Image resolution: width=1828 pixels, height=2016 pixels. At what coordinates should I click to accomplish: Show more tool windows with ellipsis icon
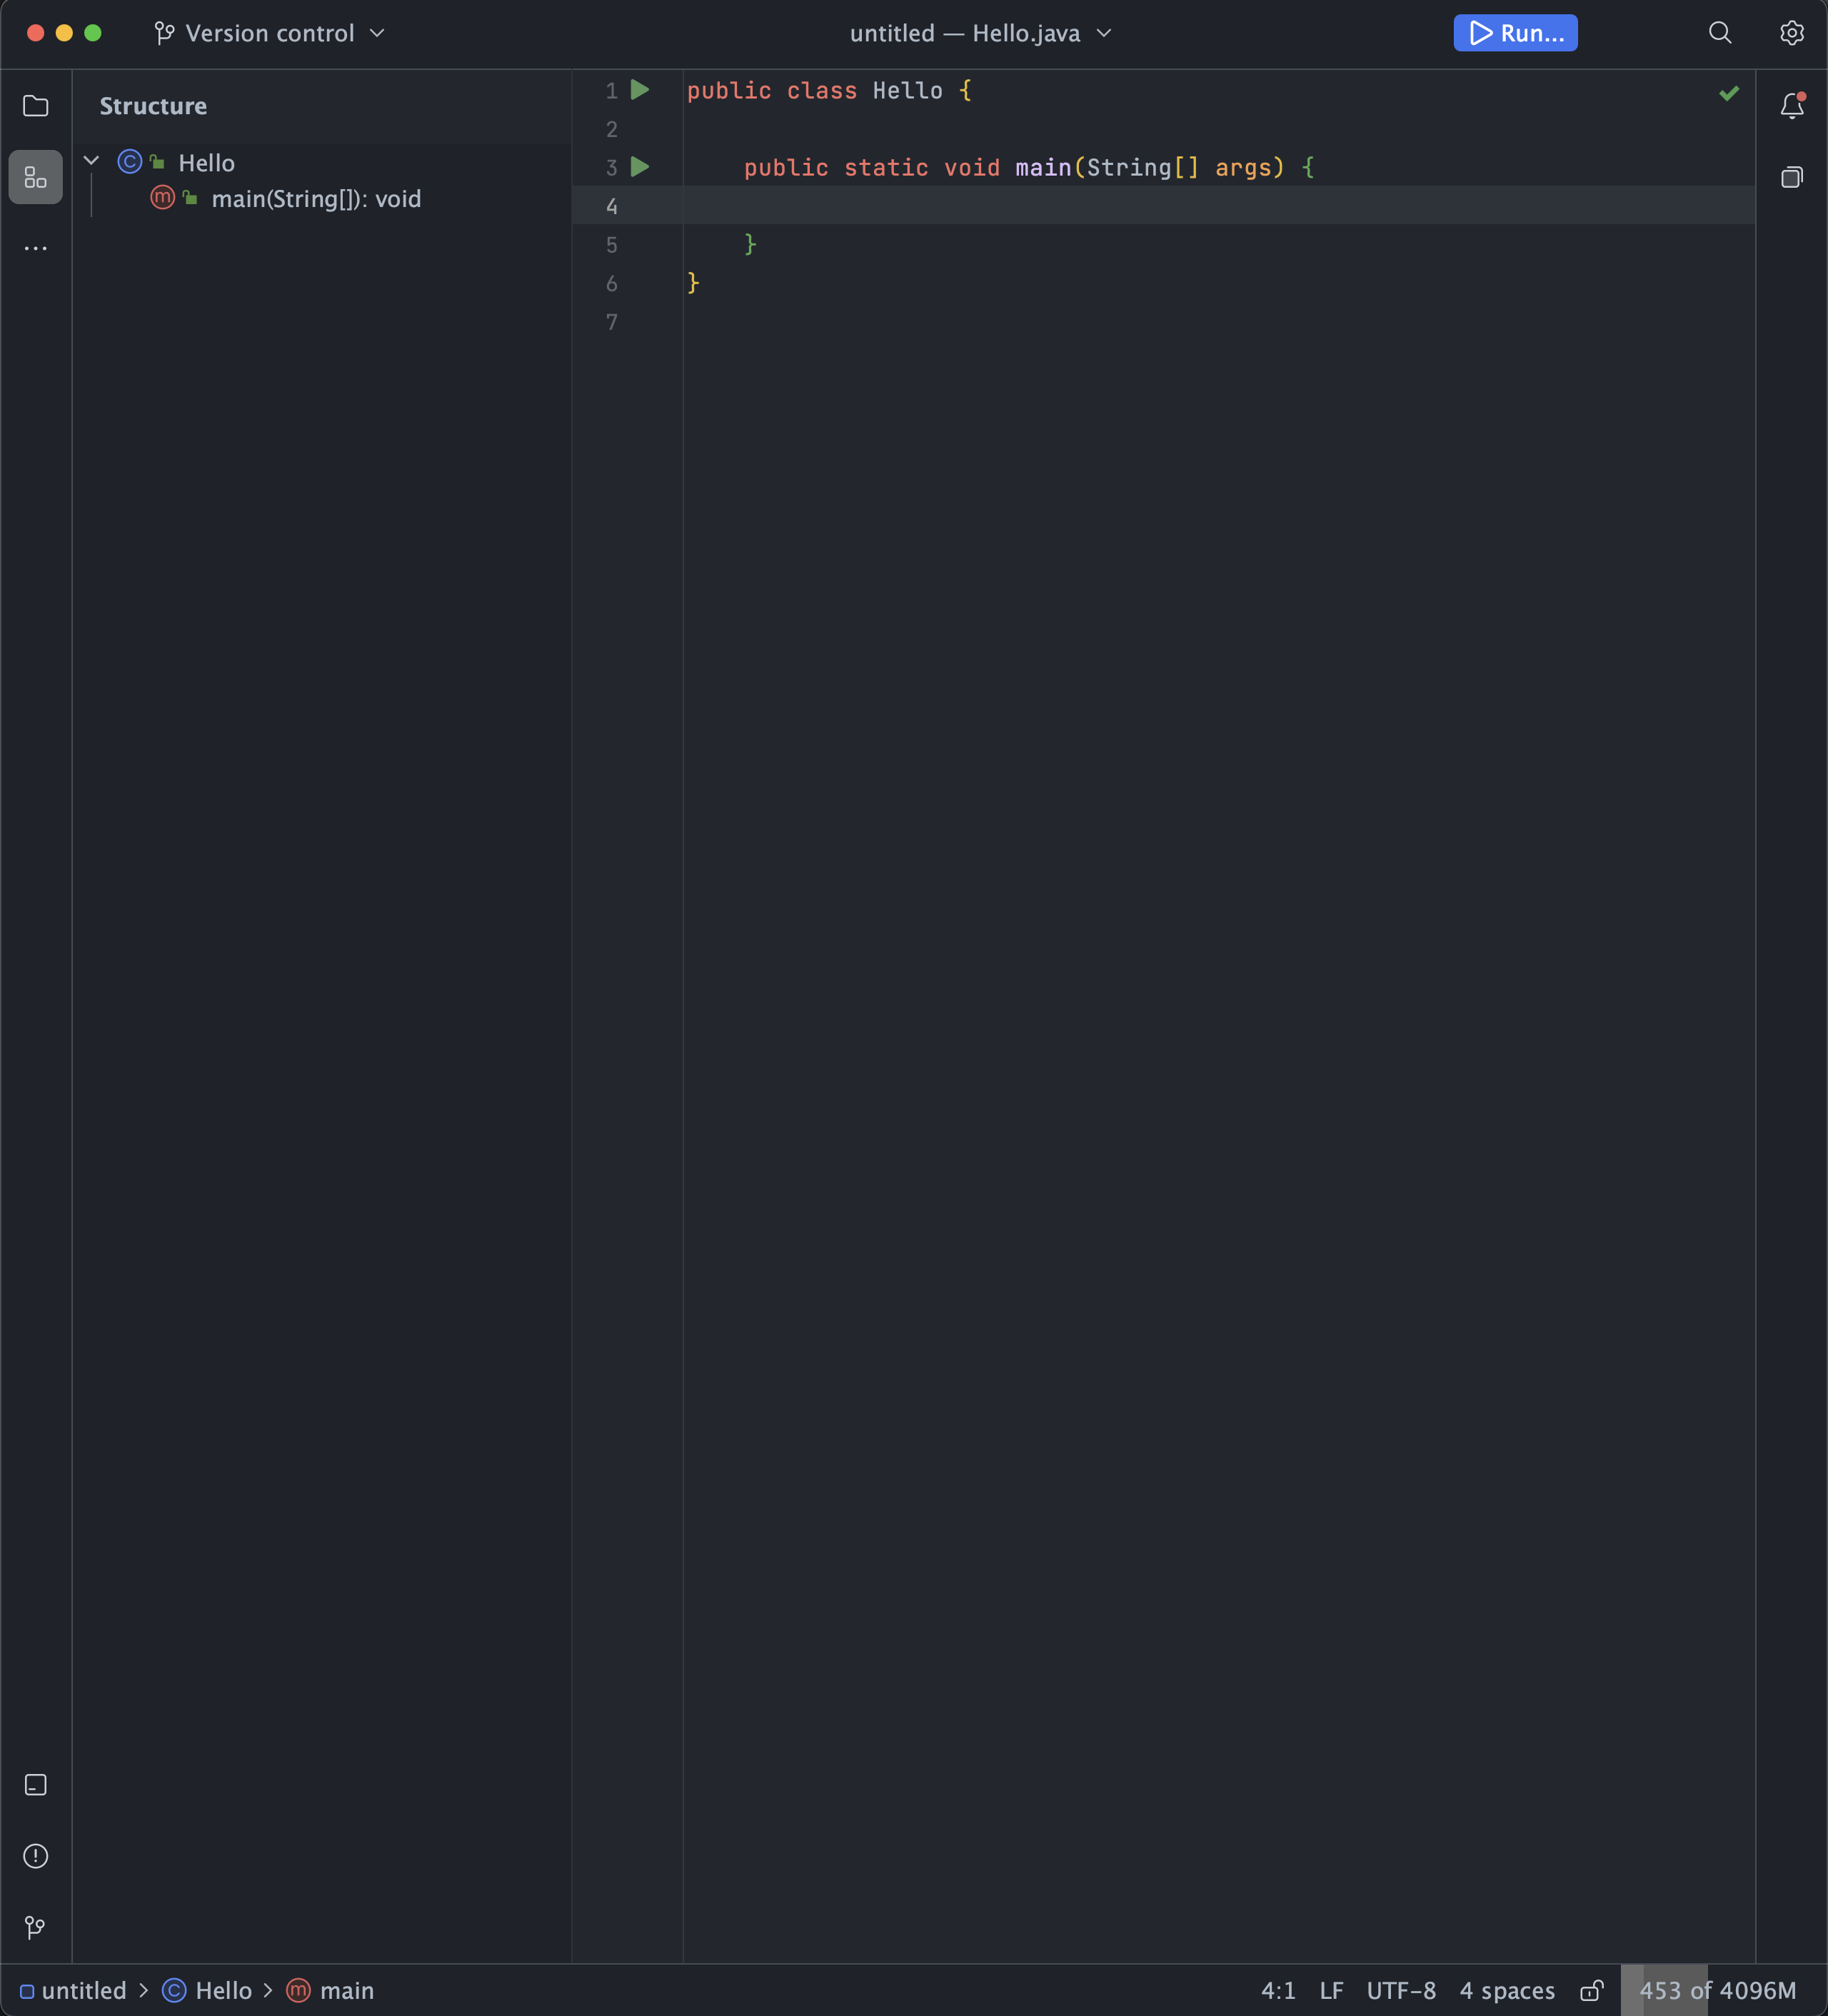click(x=36, y=248)
